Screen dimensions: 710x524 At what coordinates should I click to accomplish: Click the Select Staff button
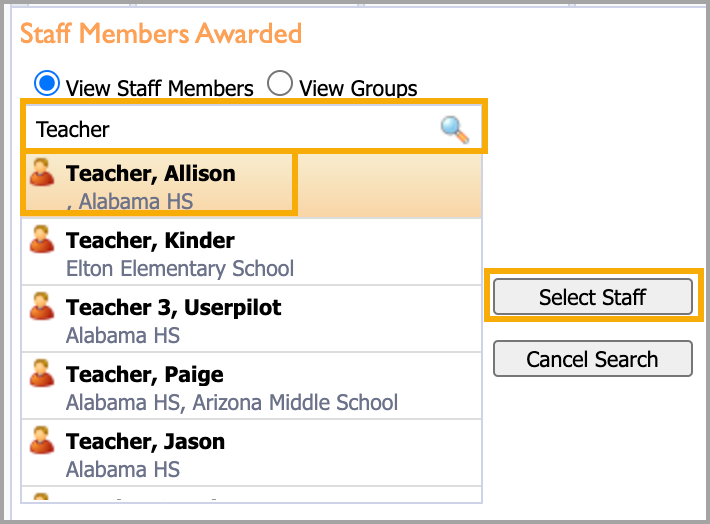click(593, 297)
